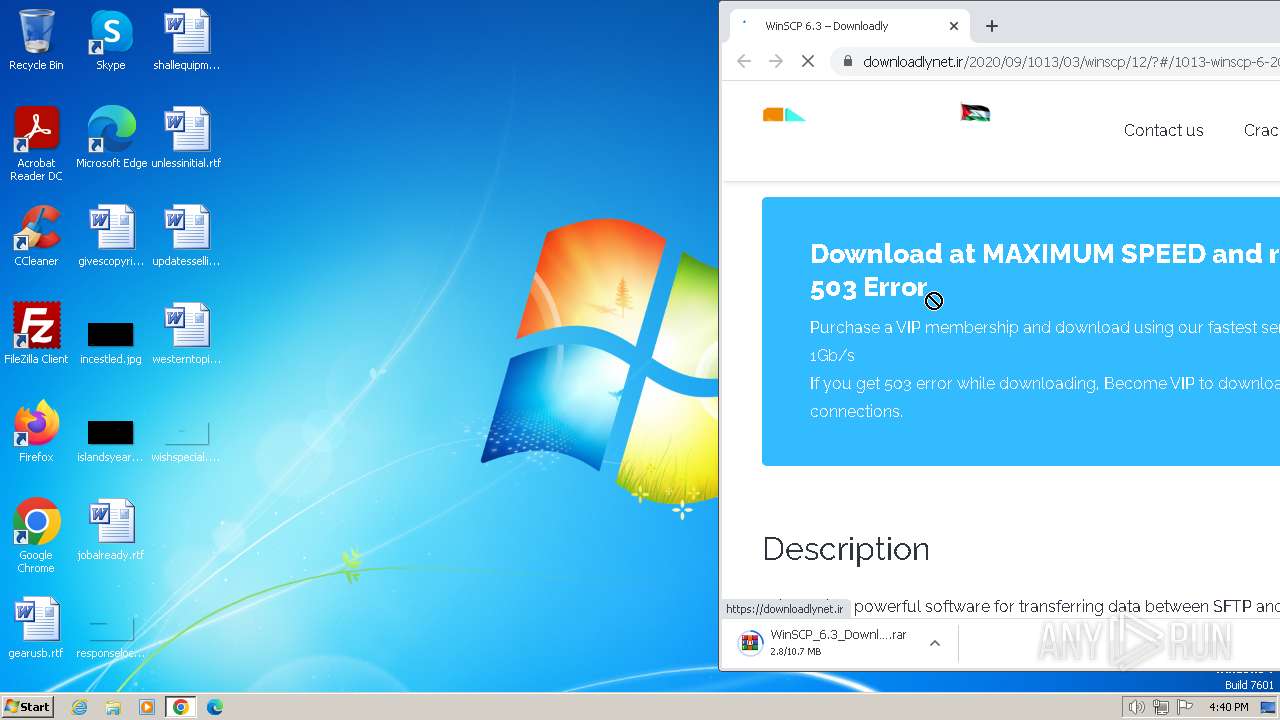Select the updatesselli document icon
The height and width of the screenshot is (720, 1280).
pos(186,236)
